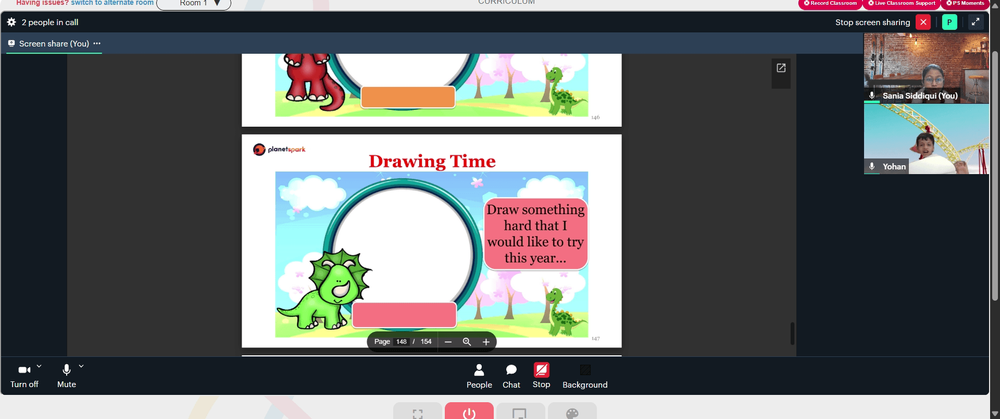Select the Screen share (You) tab
The height and width of the screenshot is (419, 1000).
click(x=54, y=43)
